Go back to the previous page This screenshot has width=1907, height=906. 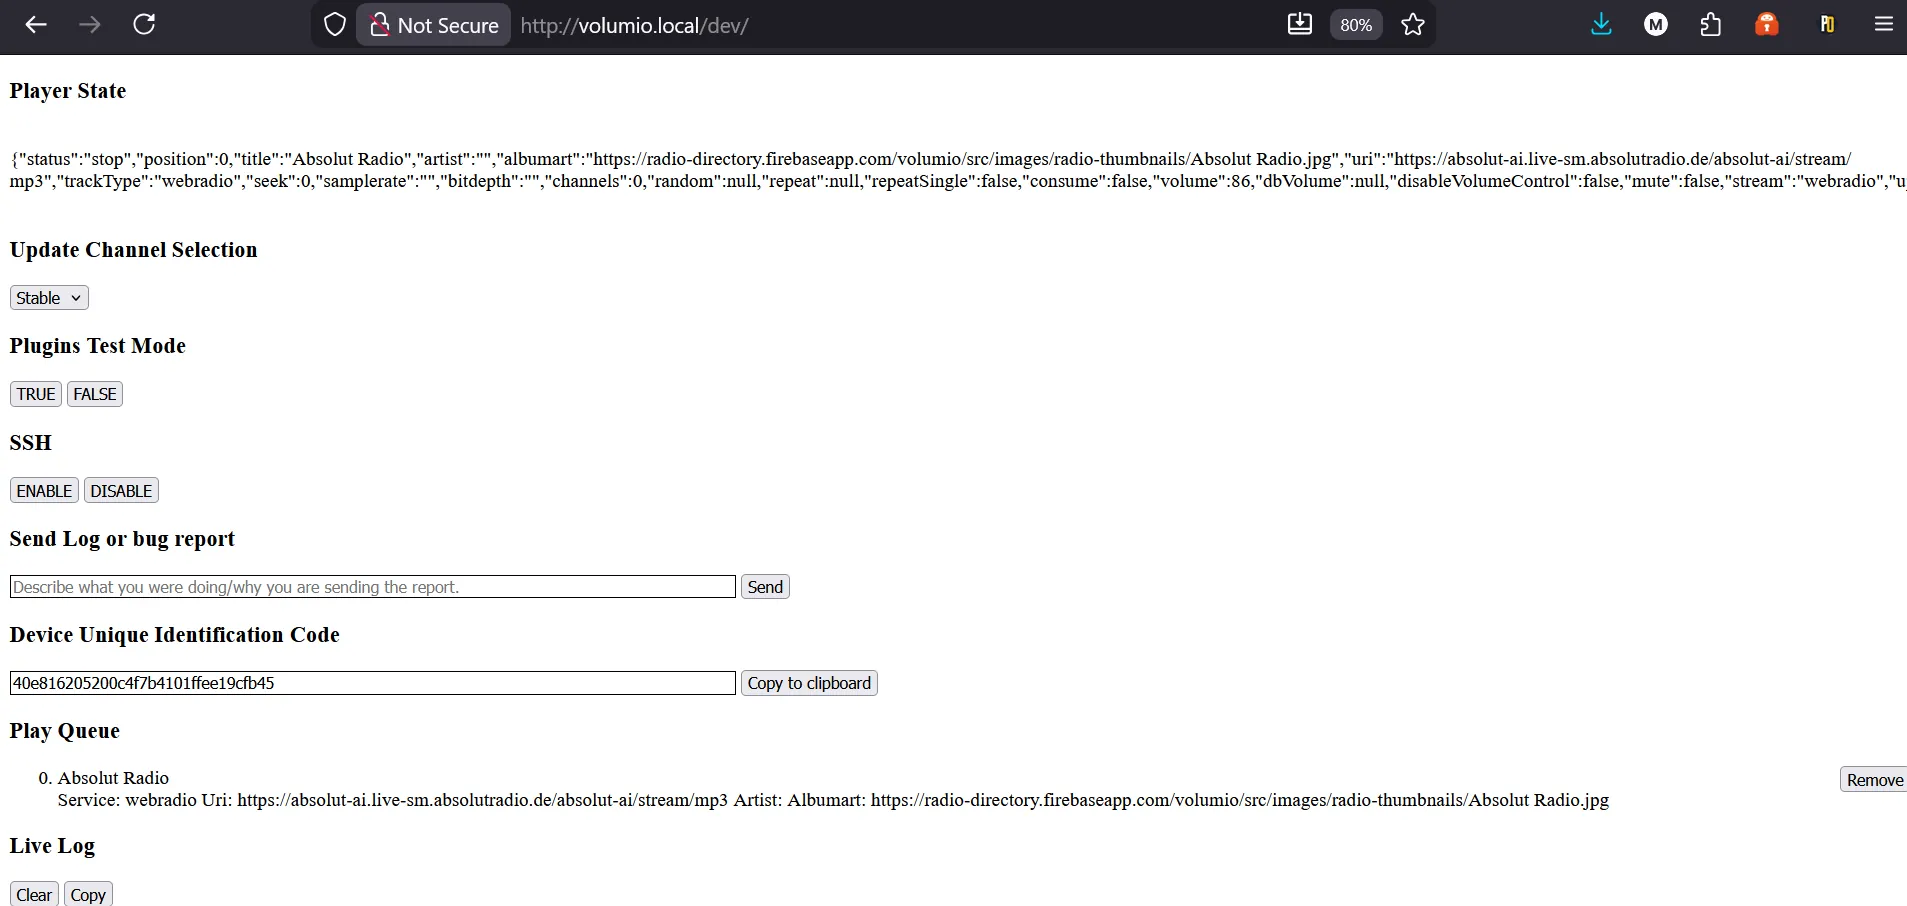click(36, 24)
